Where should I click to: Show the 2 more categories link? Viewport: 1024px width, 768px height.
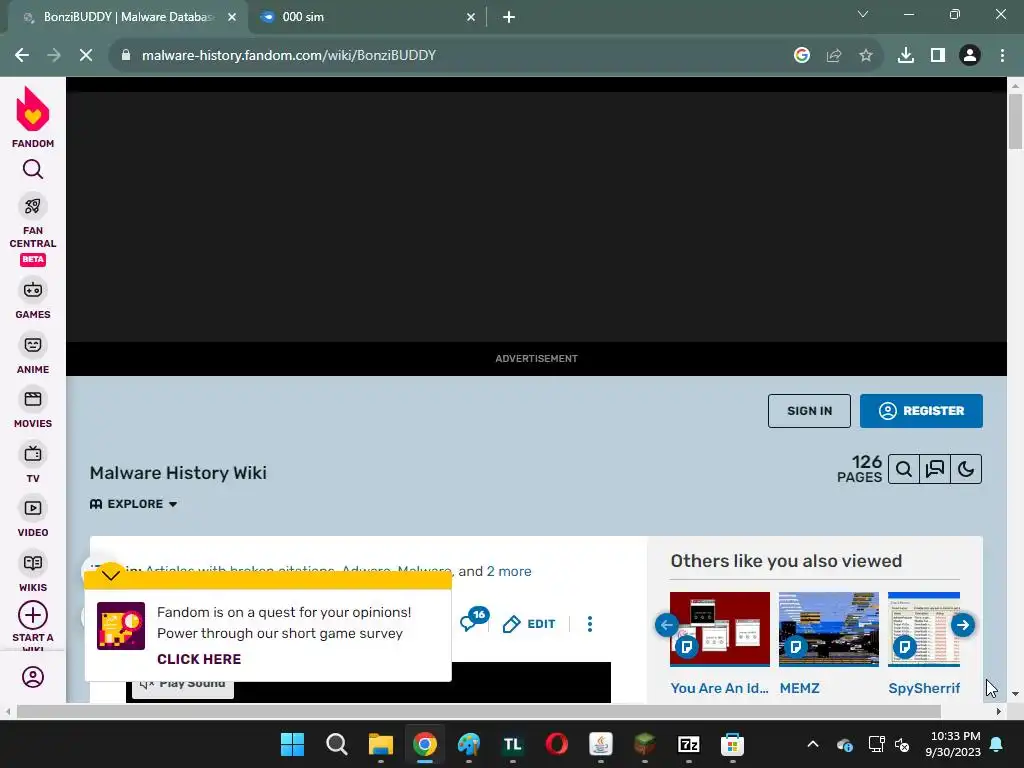pyautogui.click(x=509, y=571)
